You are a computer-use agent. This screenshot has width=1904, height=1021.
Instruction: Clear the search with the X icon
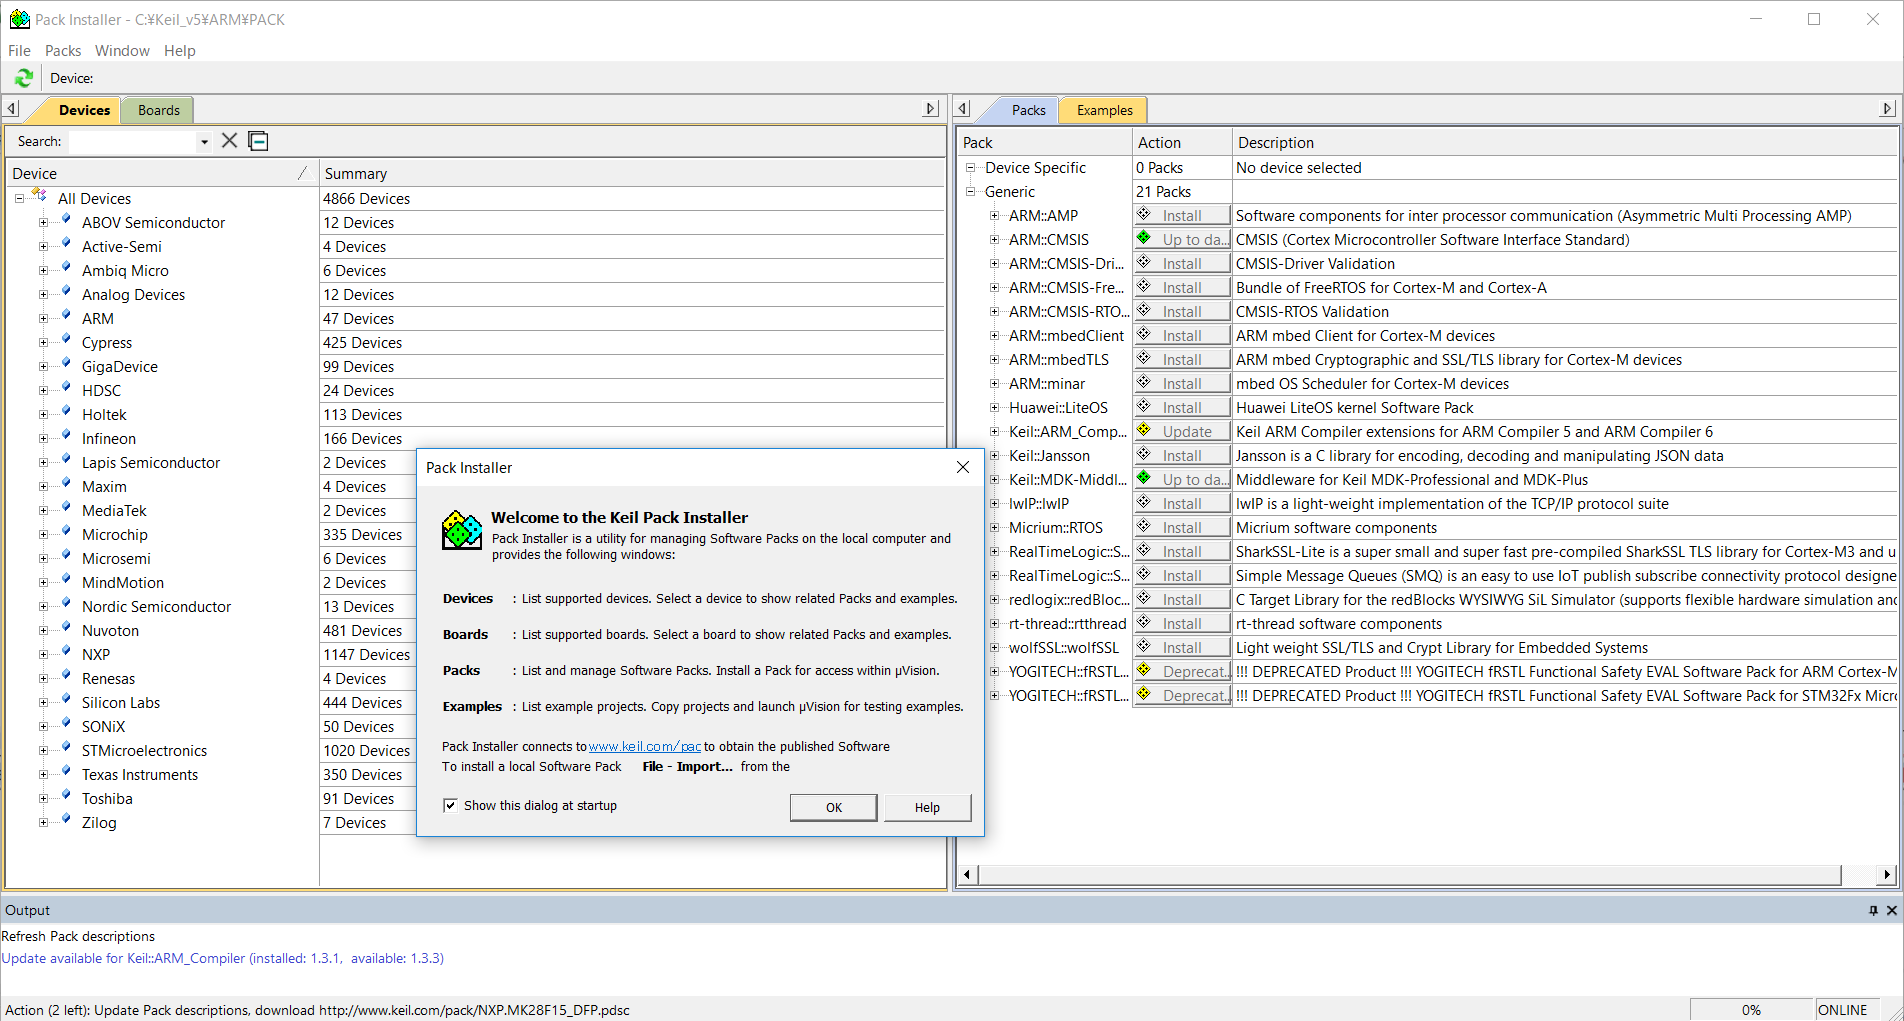tap(229, 141)
